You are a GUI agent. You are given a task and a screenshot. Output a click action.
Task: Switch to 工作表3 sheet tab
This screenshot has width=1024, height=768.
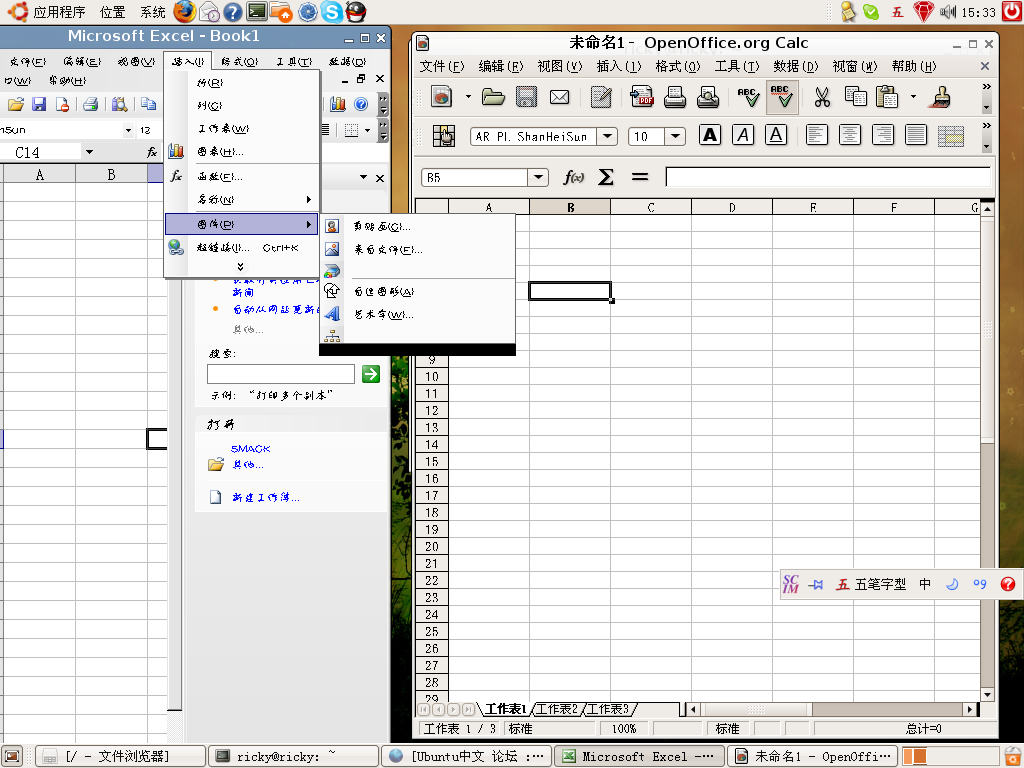tap(608, 709)
